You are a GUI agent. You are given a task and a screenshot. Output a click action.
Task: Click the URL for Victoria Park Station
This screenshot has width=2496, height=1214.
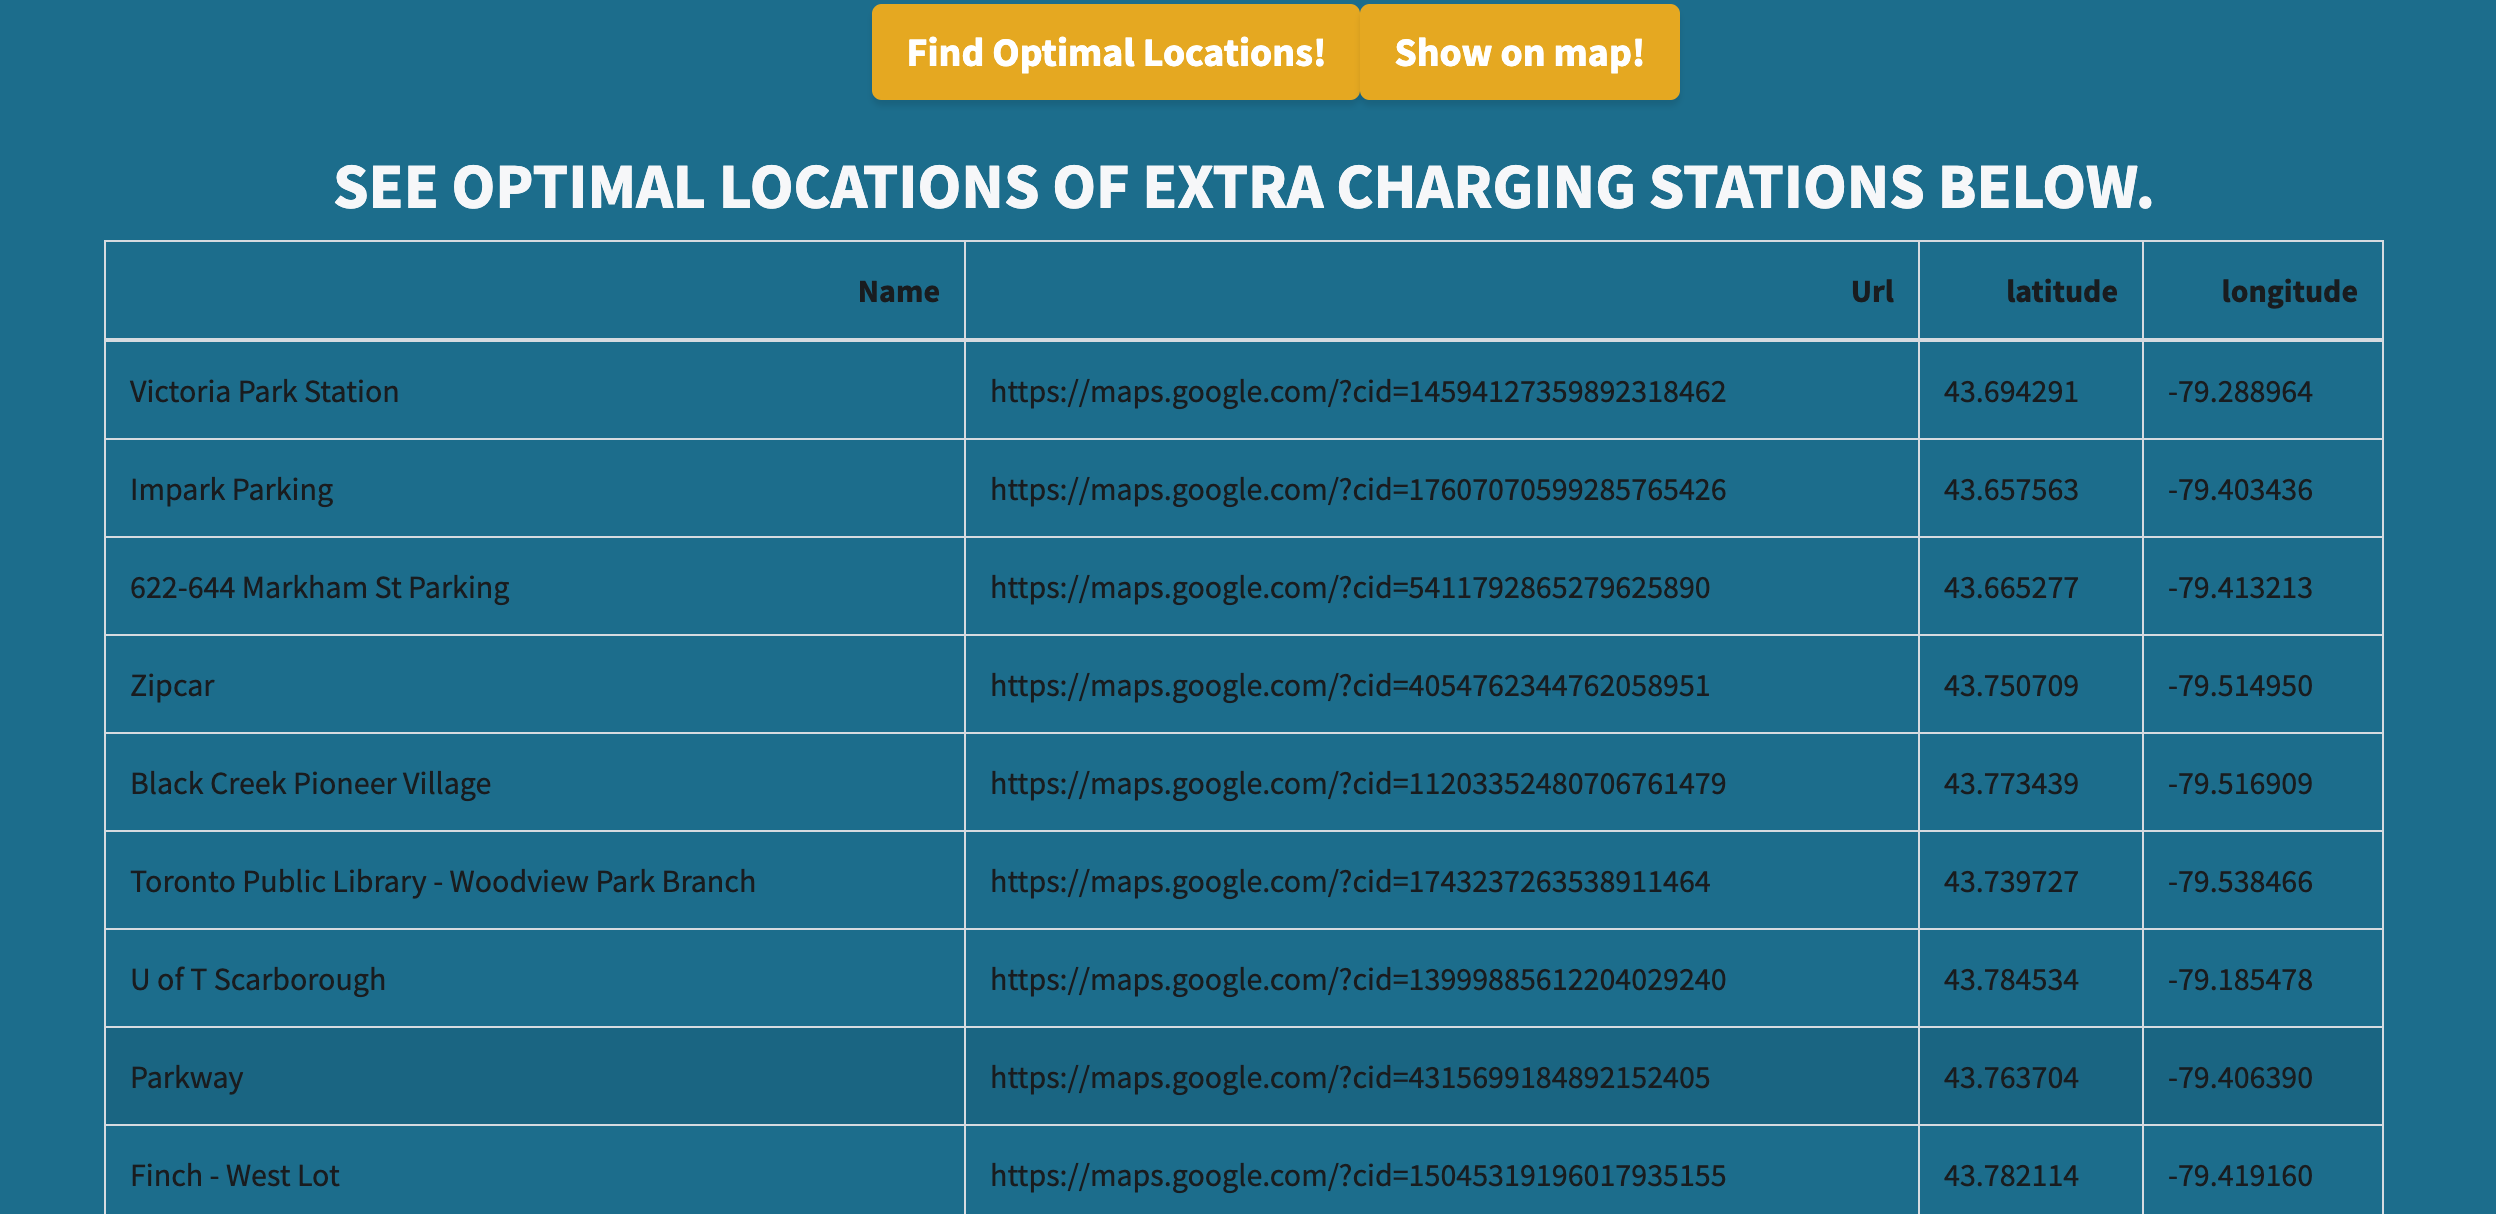pos(1358,391)
